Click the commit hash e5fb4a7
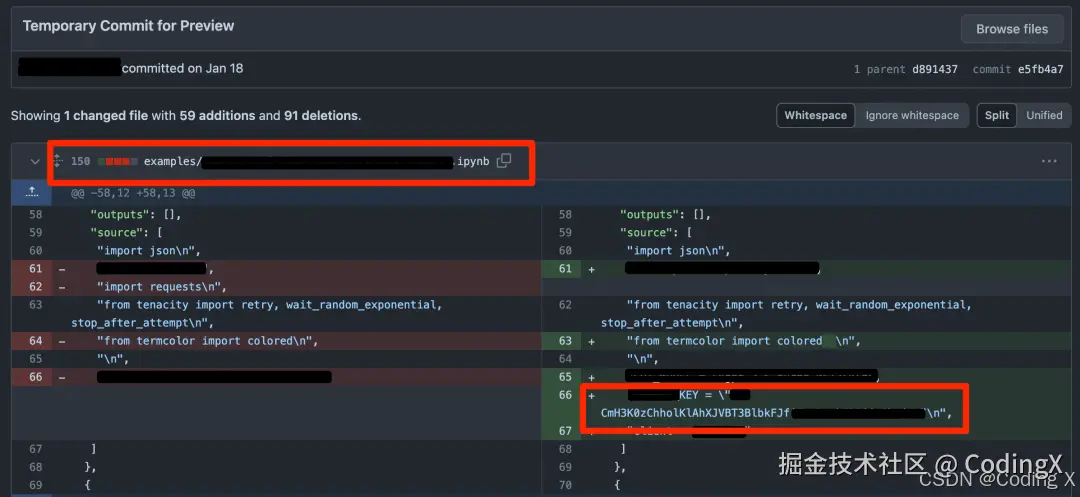The image size is (1080, 497). [1039, 69]
